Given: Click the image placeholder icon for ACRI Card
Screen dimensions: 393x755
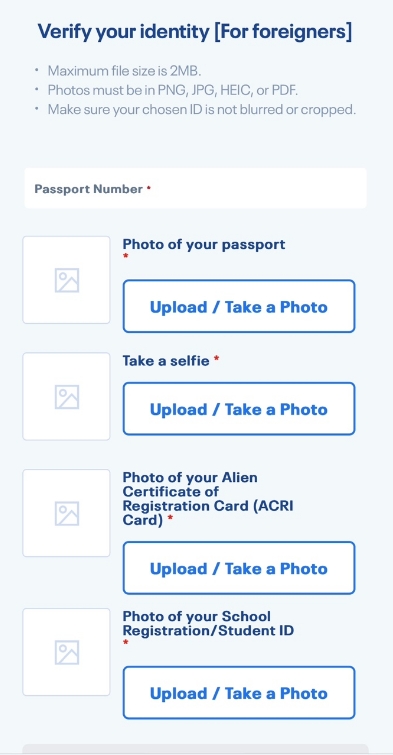Looking at the screenshot, I should point(66,513).
